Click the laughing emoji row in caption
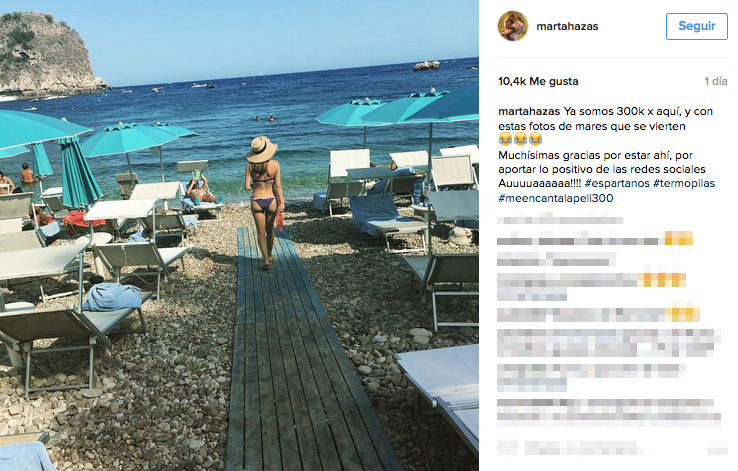This screenshot has height=471, width=738. point(520,139)
